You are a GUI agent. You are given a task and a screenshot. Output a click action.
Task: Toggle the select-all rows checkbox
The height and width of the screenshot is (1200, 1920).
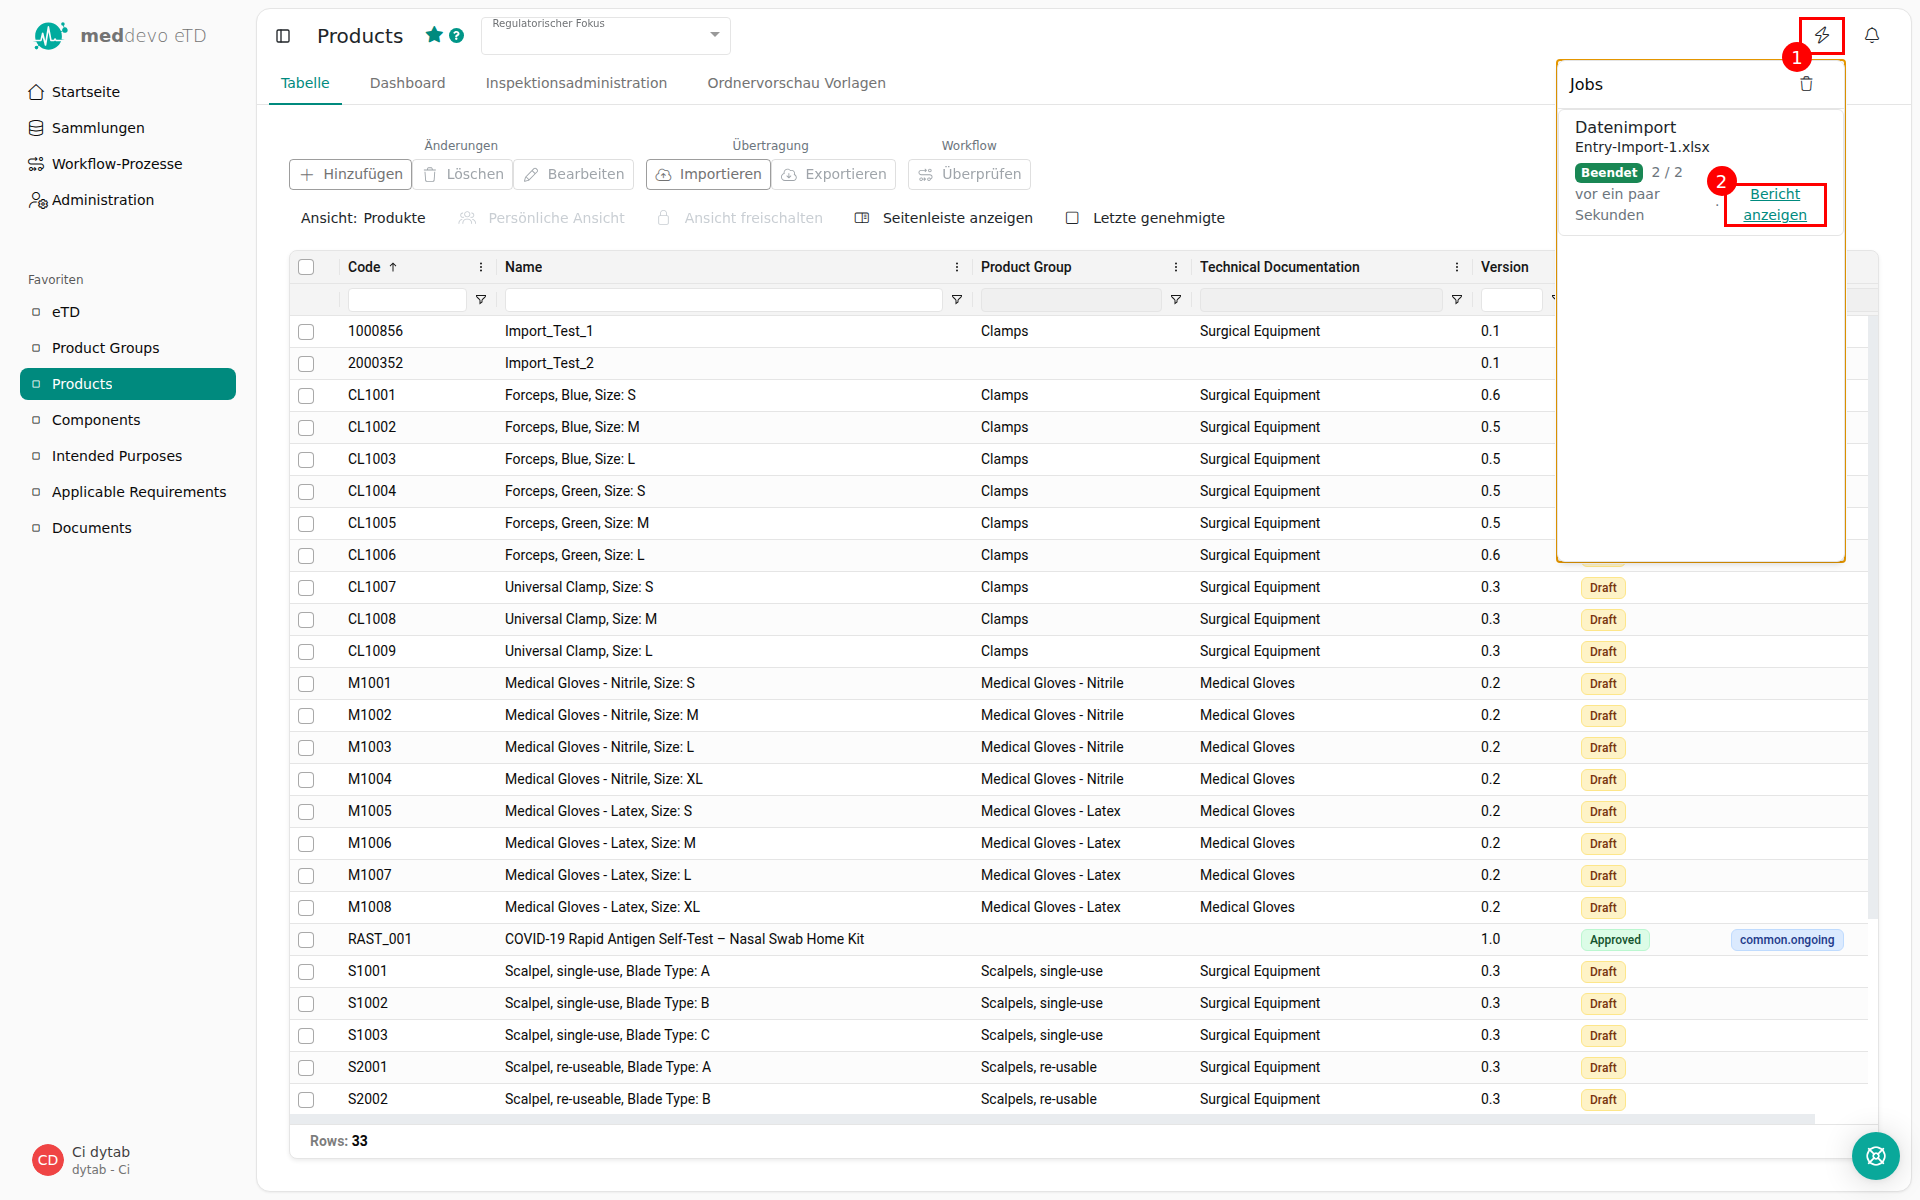[x=306, y=267]
